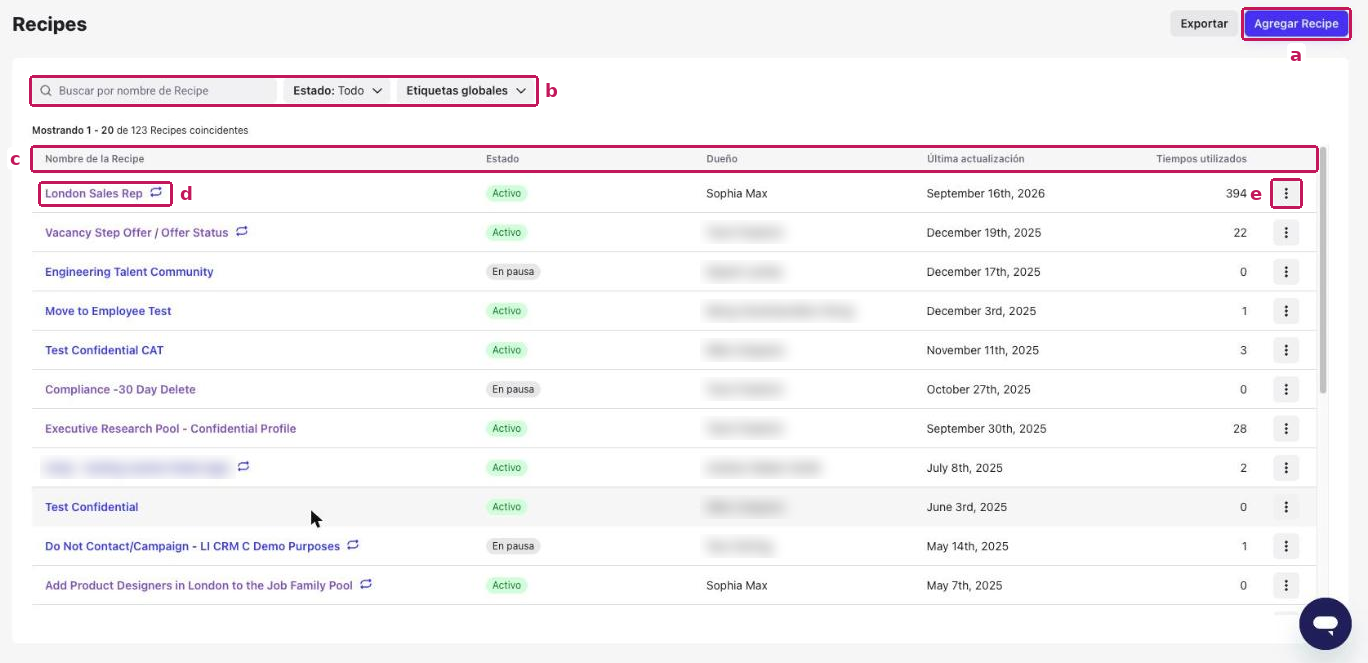The image size is (1368, 663).
Task: Open row actions for Add Product Designers recipe
Action: (1286, 585)
